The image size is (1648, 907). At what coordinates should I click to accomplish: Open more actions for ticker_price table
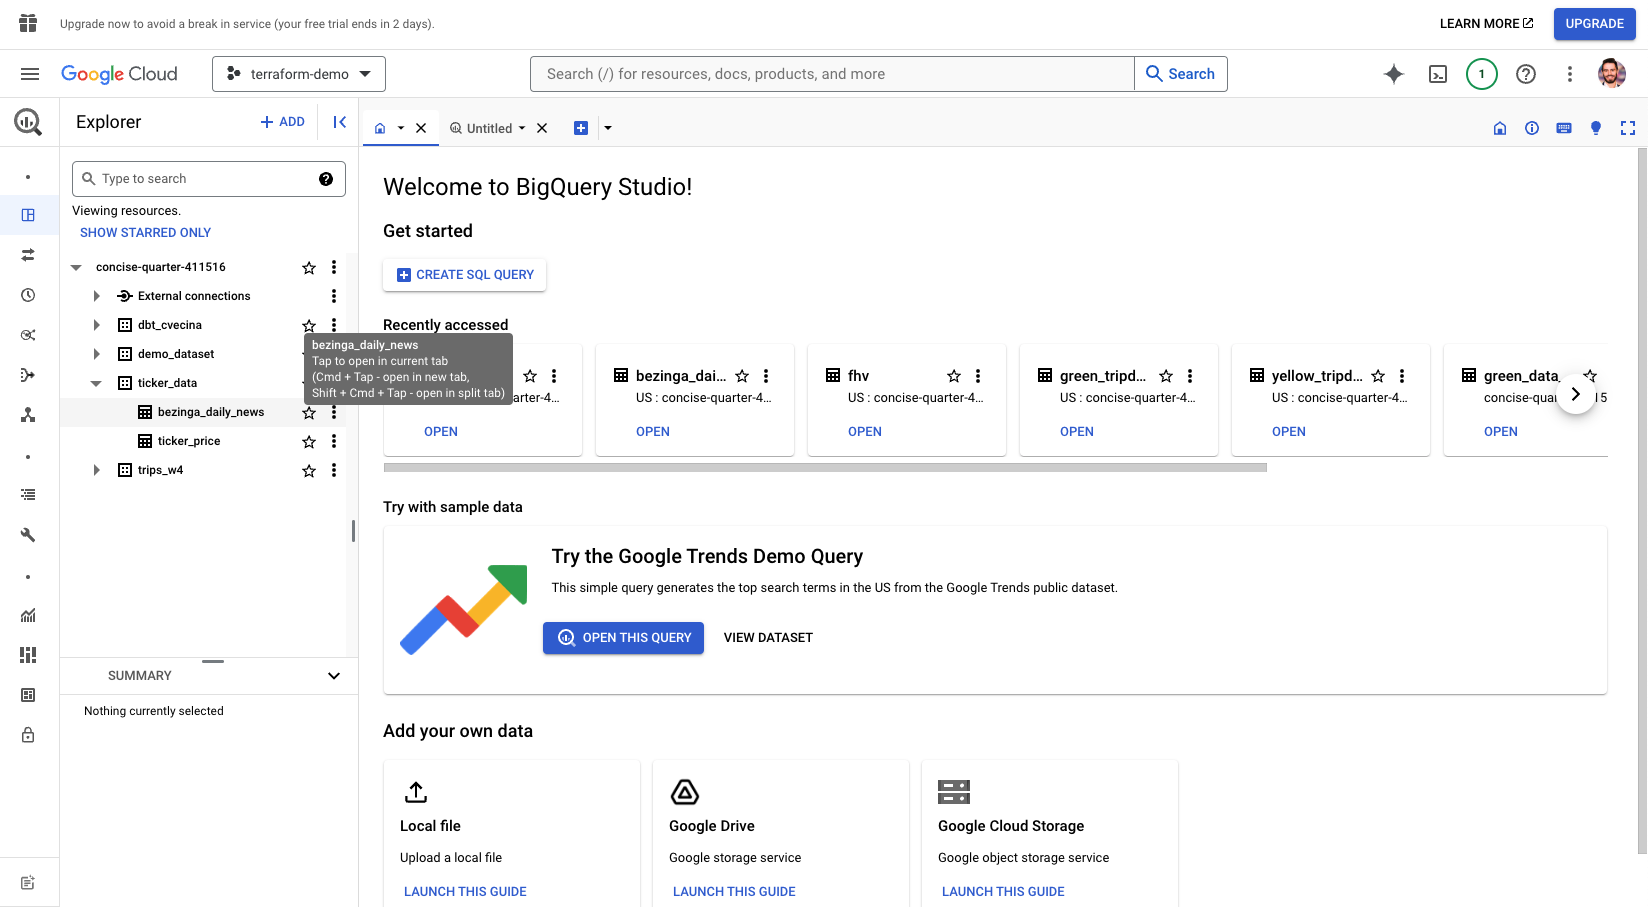pyautogui.click(x=334, y=441)
